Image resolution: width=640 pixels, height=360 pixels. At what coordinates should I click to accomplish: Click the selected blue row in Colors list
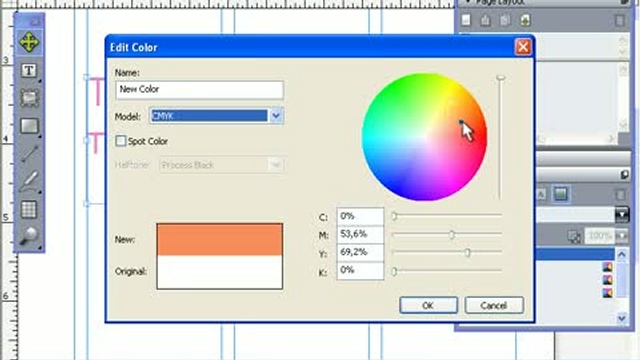coord(576,254)
